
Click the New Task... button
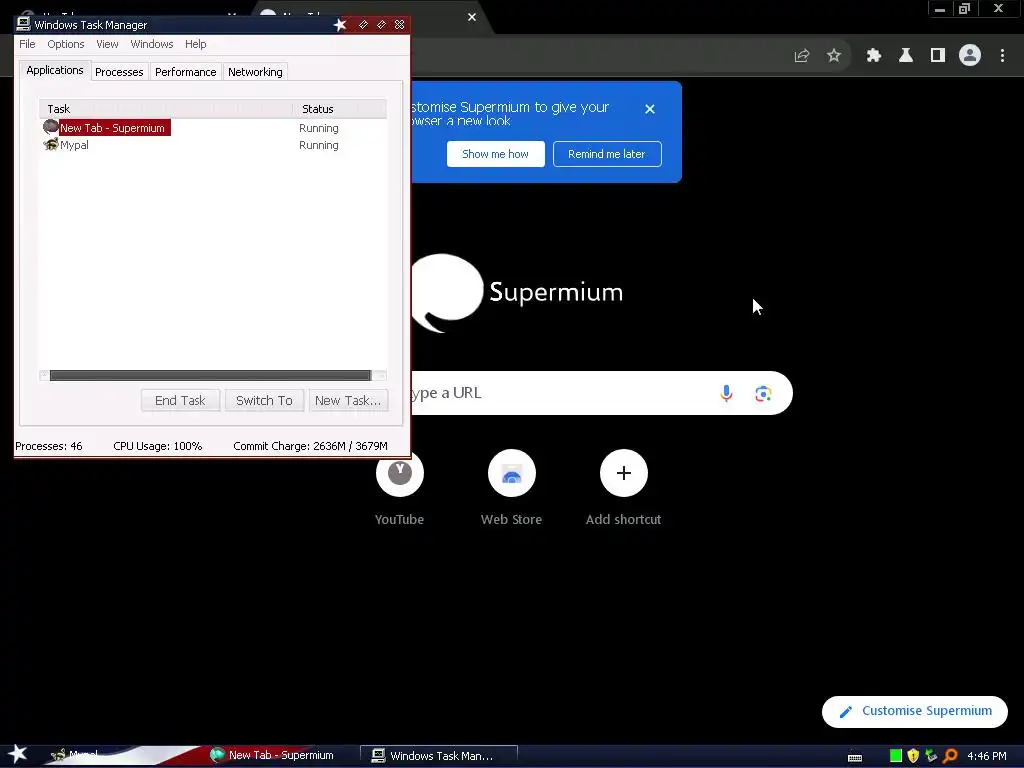pyautogui.click(x=347, y=400)
